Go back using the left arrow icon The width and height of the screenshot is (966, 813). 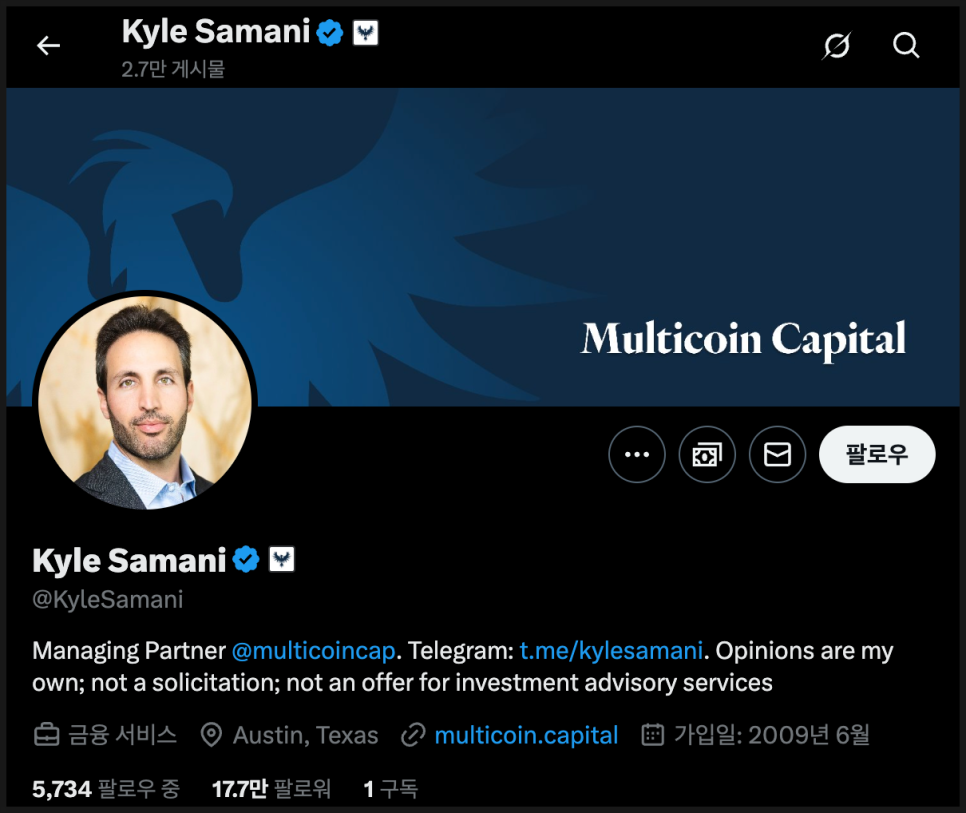tap(48, 46)
